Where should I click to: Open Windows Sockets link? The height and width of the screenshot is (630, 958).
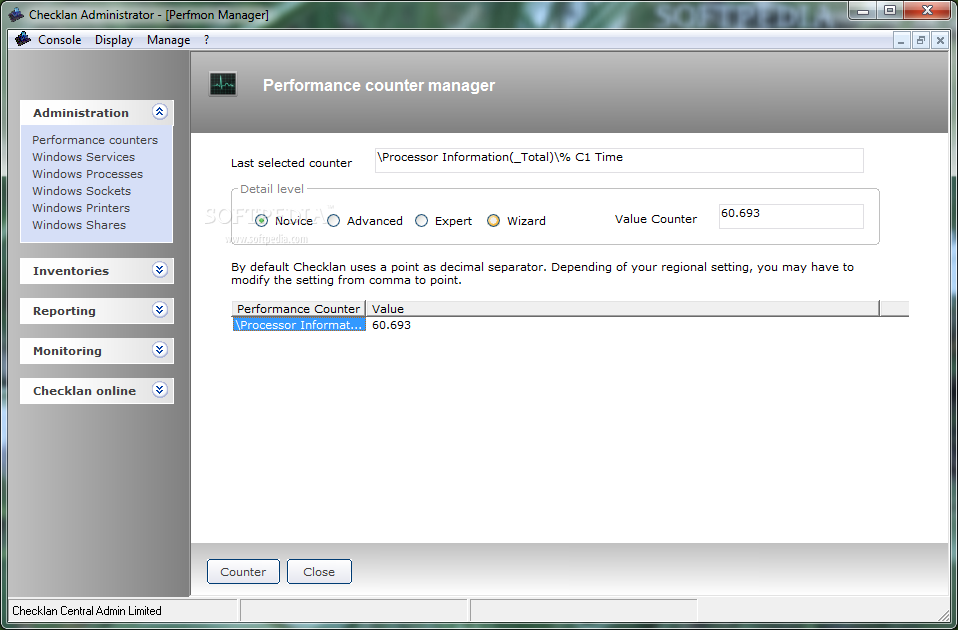pyautogui.click(x=81, y=191)
